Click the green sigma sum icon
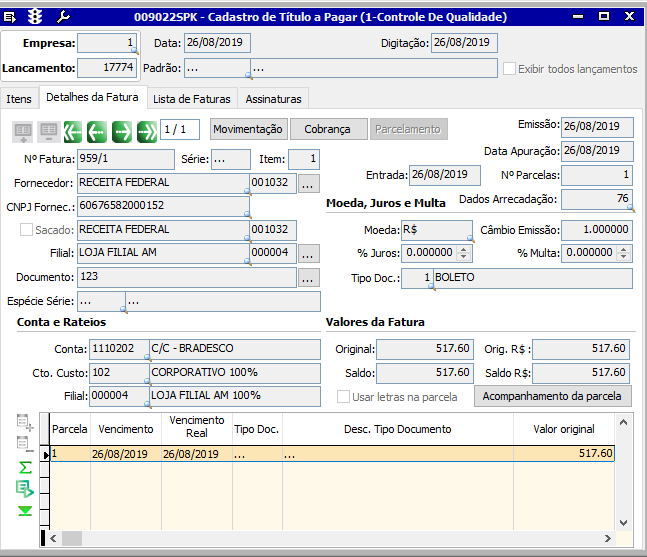 tap(25, 467)
